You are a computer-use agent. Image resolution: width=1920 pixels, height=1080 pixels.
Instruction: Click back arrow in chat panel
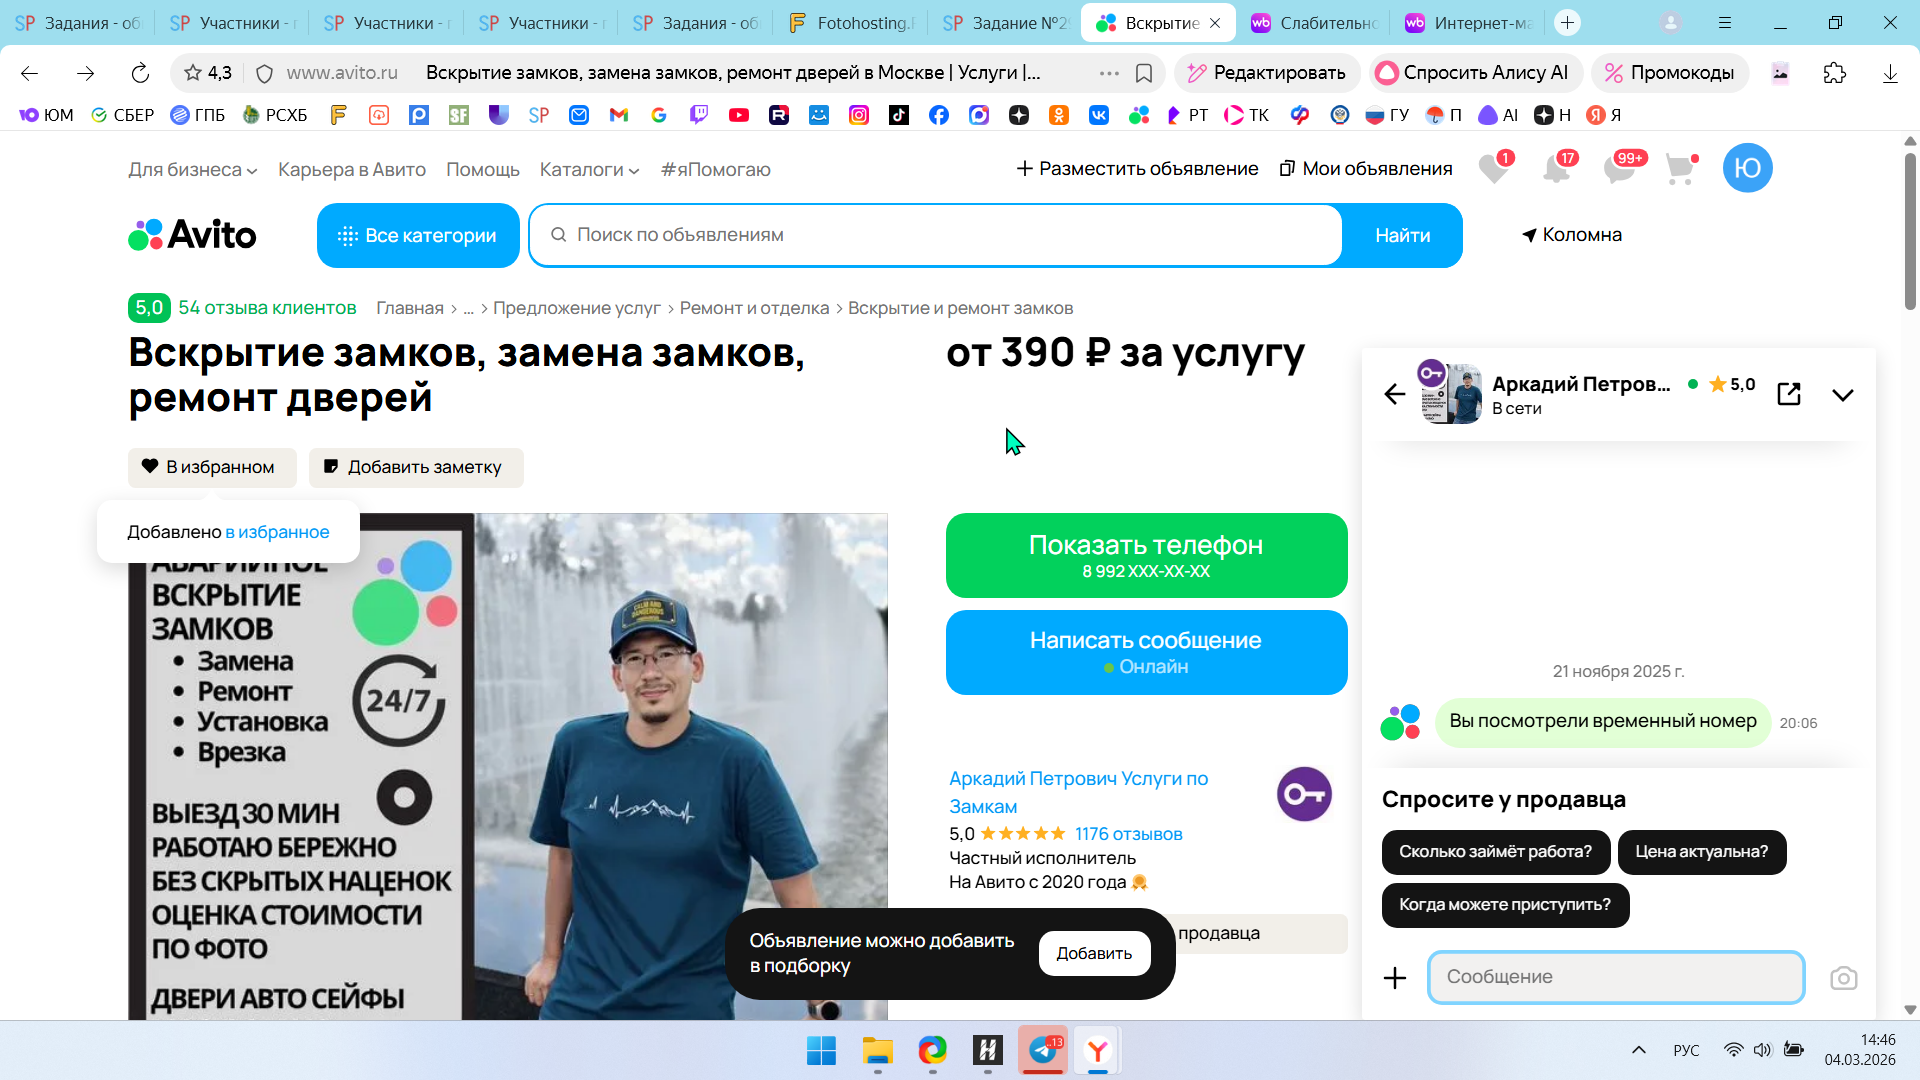click(1394, 394)
